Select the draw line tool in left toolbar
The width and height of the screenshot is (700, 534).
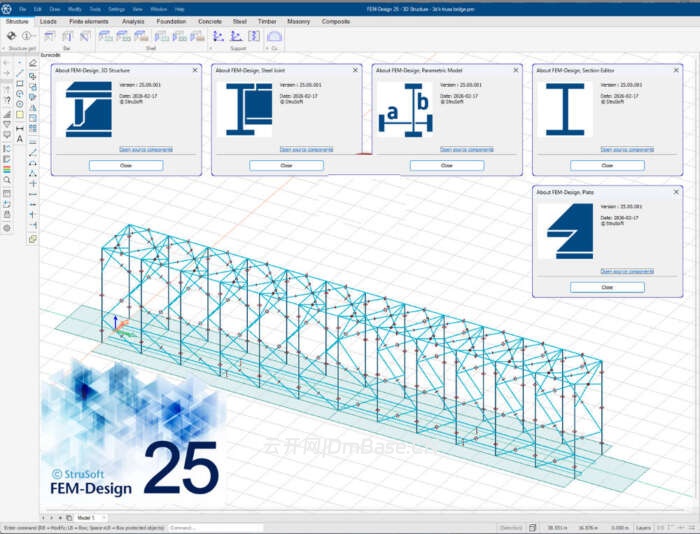pos(20,73)
